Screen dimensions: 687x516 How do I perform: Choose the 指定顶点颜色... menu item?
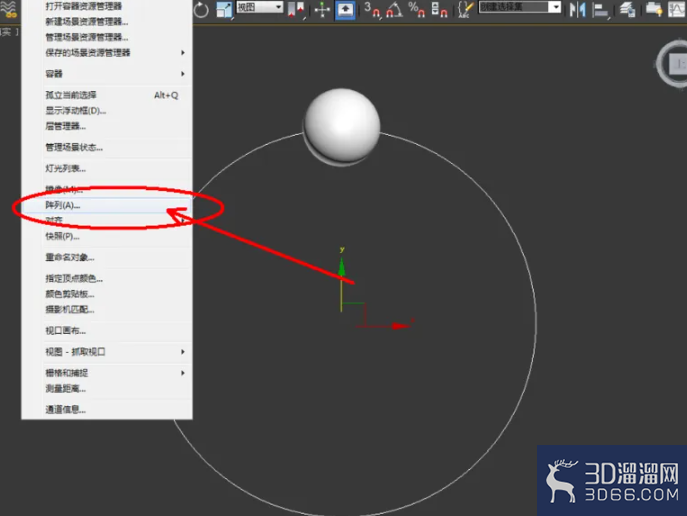[107, 279]
